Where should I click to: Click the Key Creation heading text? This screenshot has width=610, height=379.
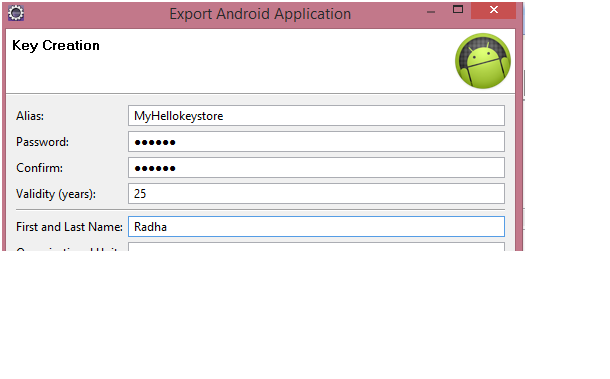[x=56, y=46]
